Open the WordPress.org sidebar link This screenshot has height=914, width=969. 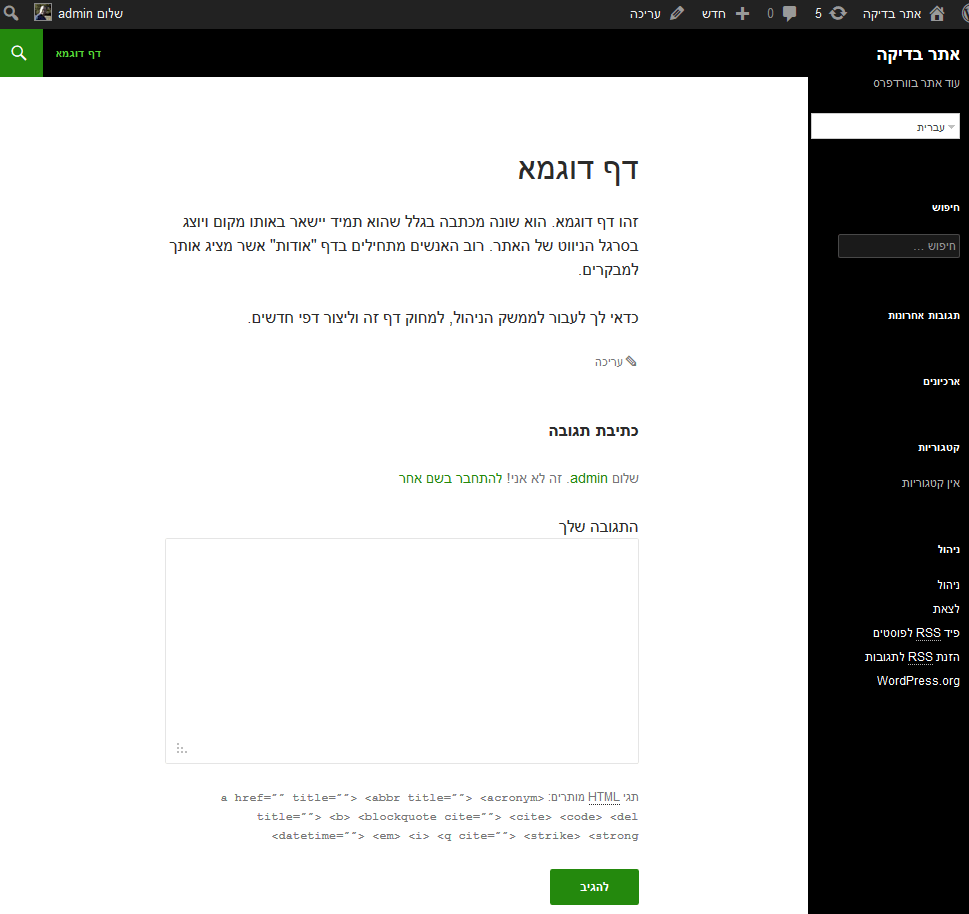tap(918, 680)
